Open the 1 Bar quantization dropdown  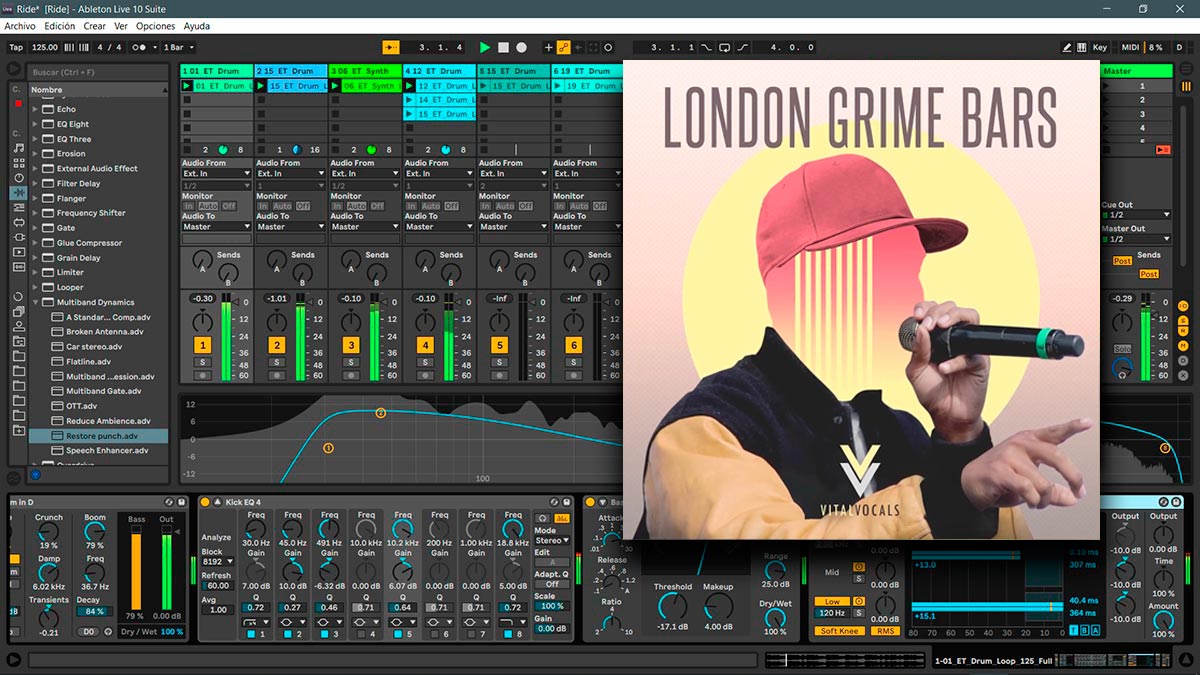(178, 47)
